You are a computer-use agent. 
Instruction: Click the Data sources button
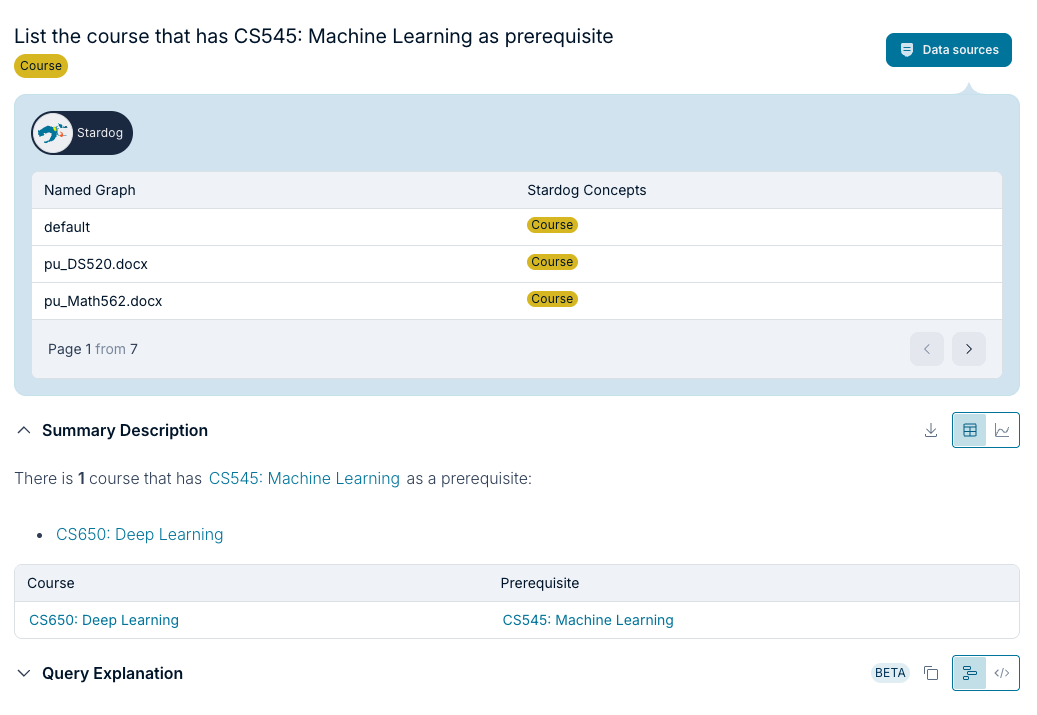click(x=948, y=50)
